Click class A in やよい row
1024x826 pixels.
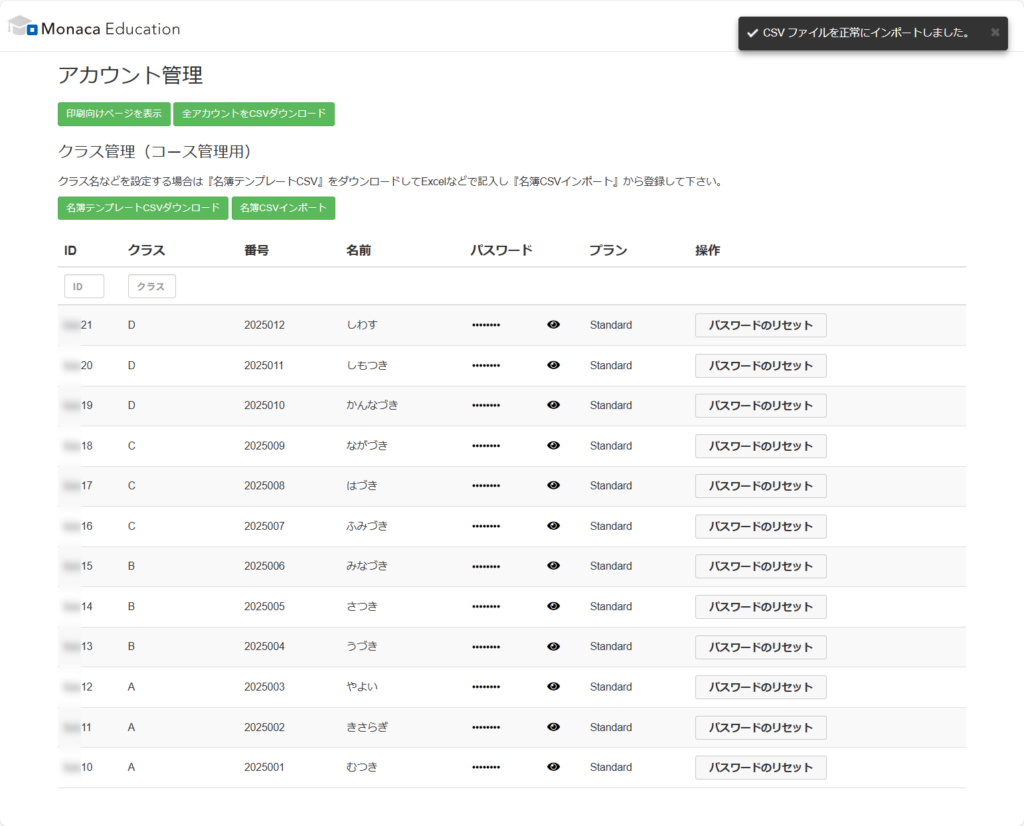(x=131, y=686)
